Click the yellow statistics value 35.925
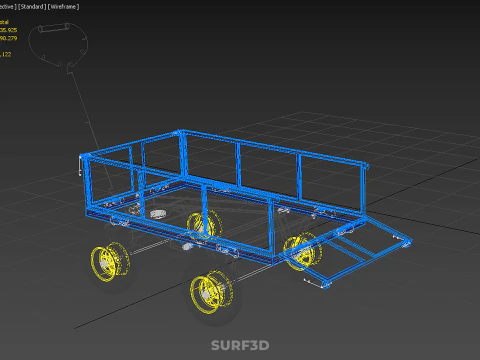The height and width of the screenshot is (360, 480). pos(8,30)
